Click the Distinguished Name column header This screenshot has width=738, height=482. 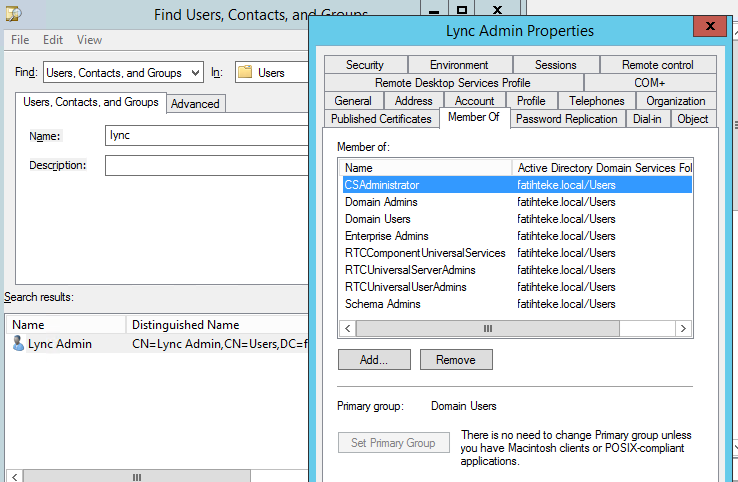[217, 325]
